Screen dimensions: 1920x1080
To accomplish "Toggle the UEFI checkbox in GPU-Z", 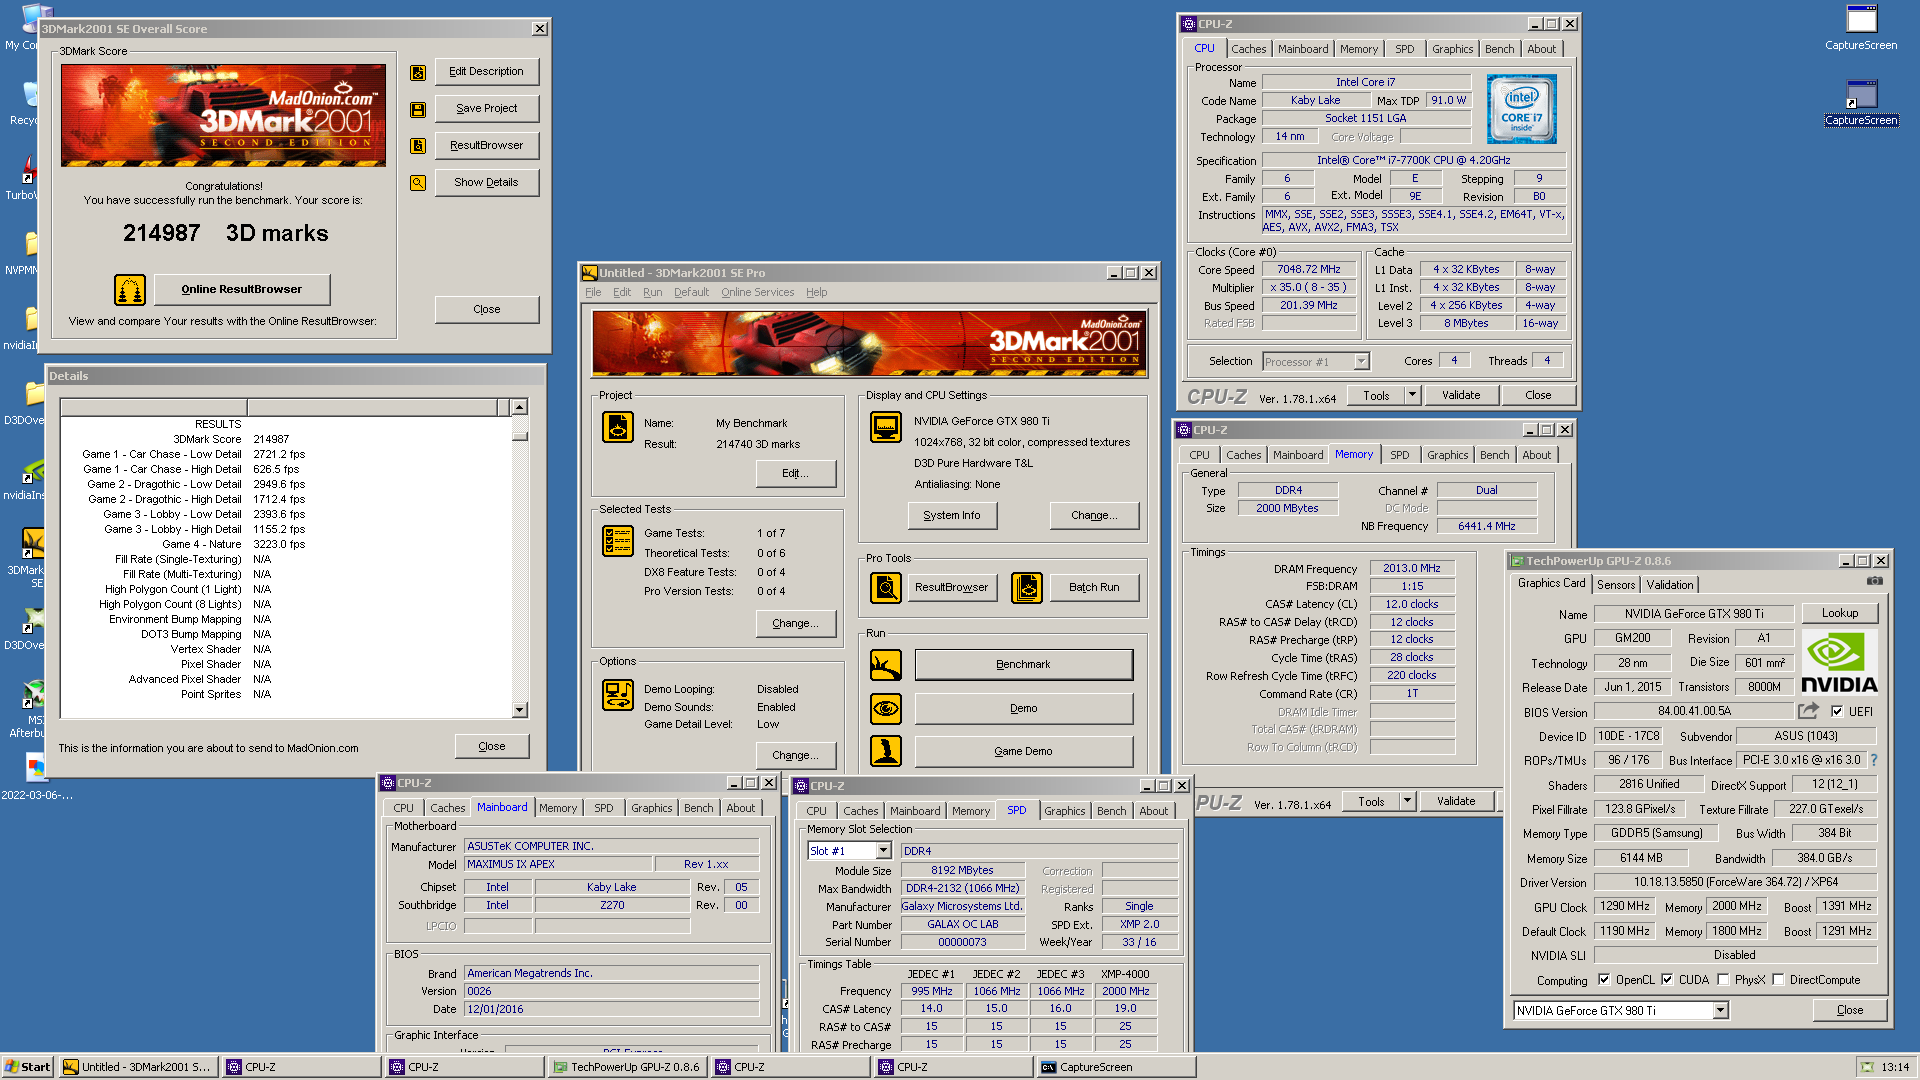I will click(x=1837, y=712).
